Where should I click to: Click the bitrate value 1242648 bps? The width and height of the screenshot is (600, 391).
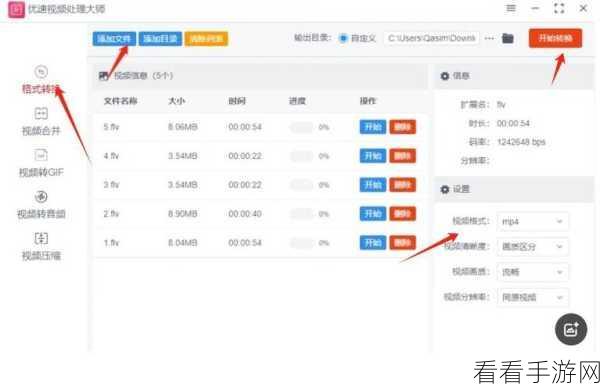point(521,142)
